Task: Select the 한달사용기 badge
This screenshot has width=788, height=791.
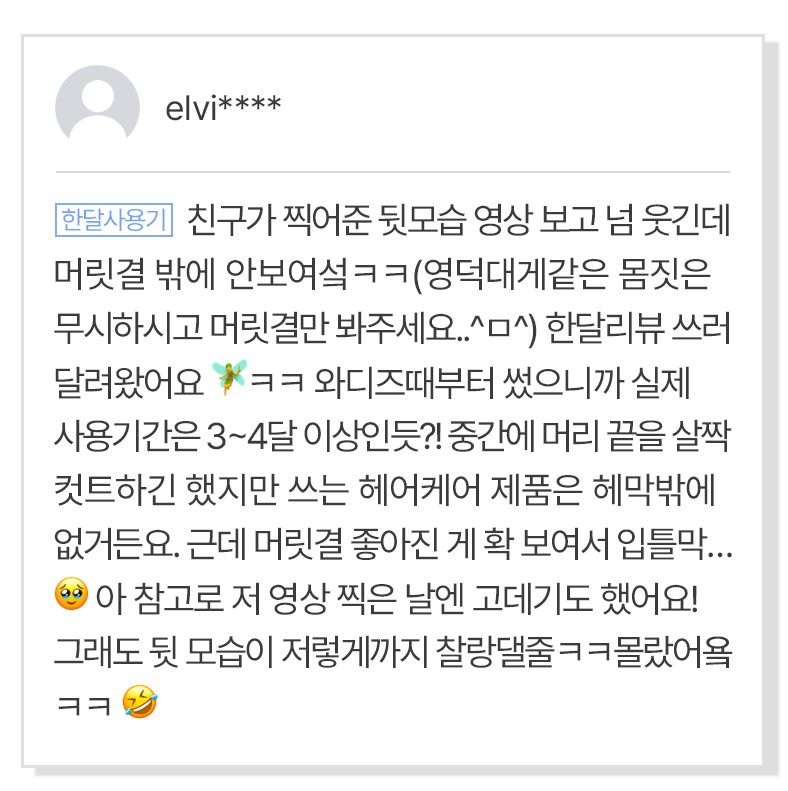Action: click(116, 219)
